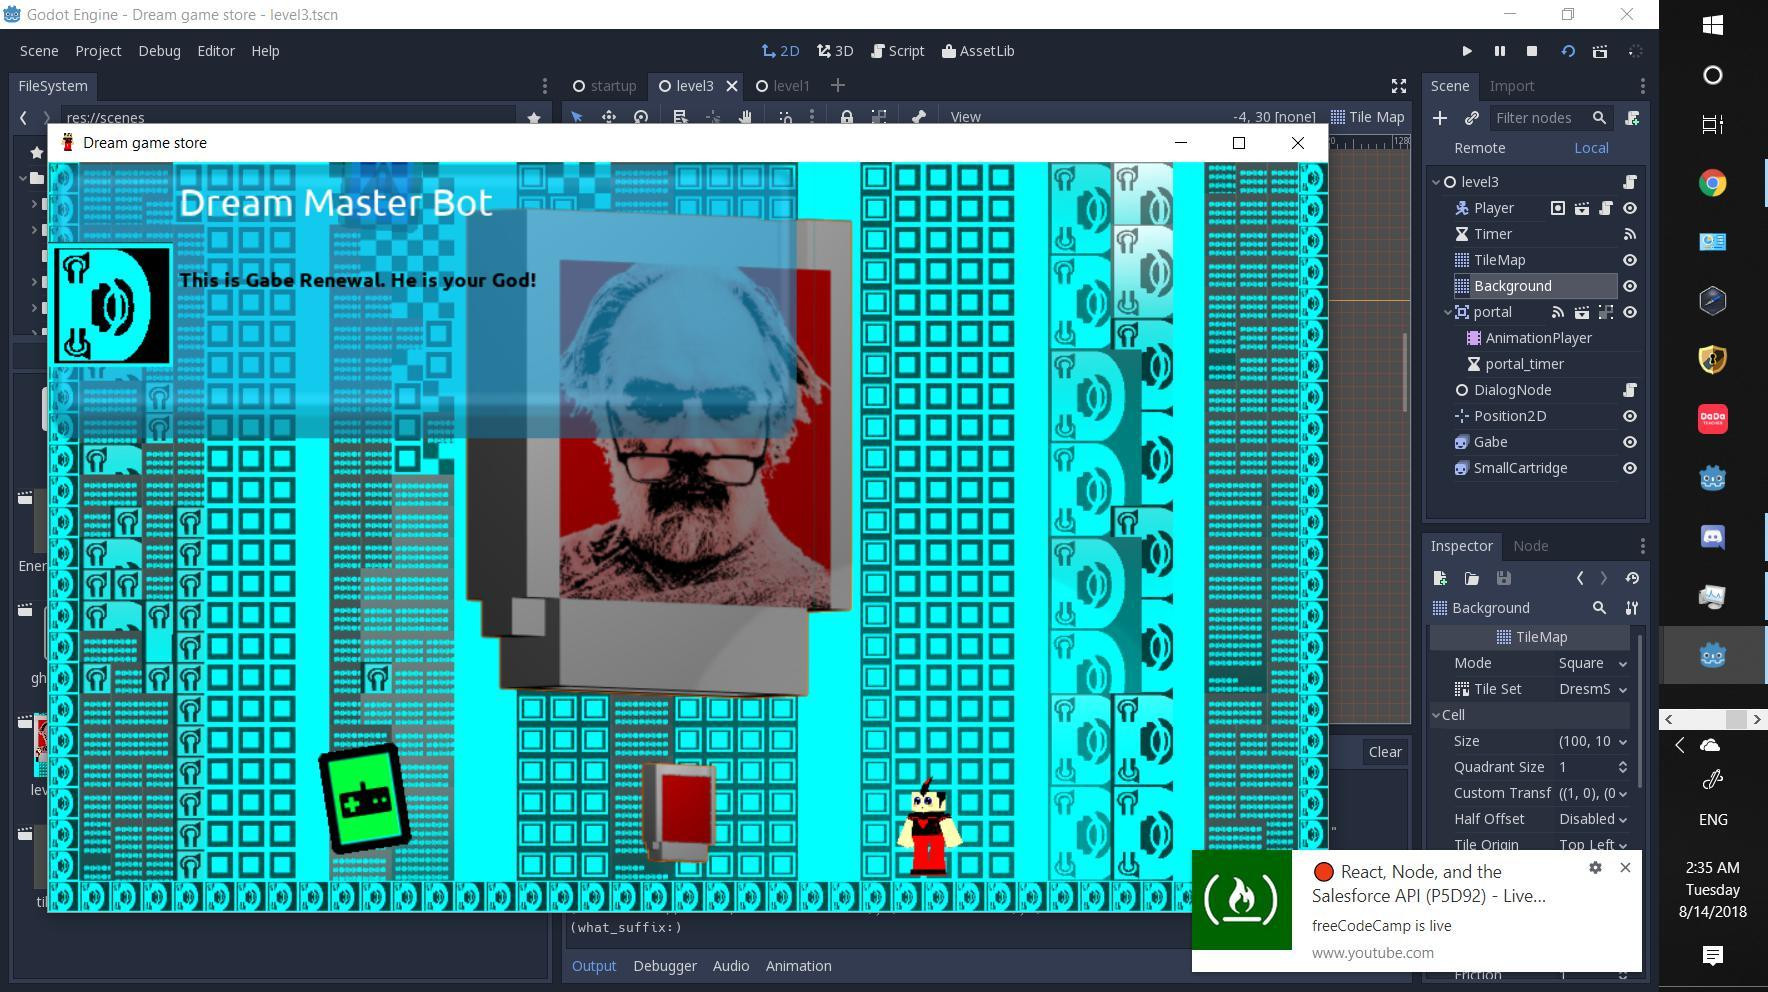The image size is (1768, 992).
Task: Open the AssetLib workspace
Action: [978, 51]
